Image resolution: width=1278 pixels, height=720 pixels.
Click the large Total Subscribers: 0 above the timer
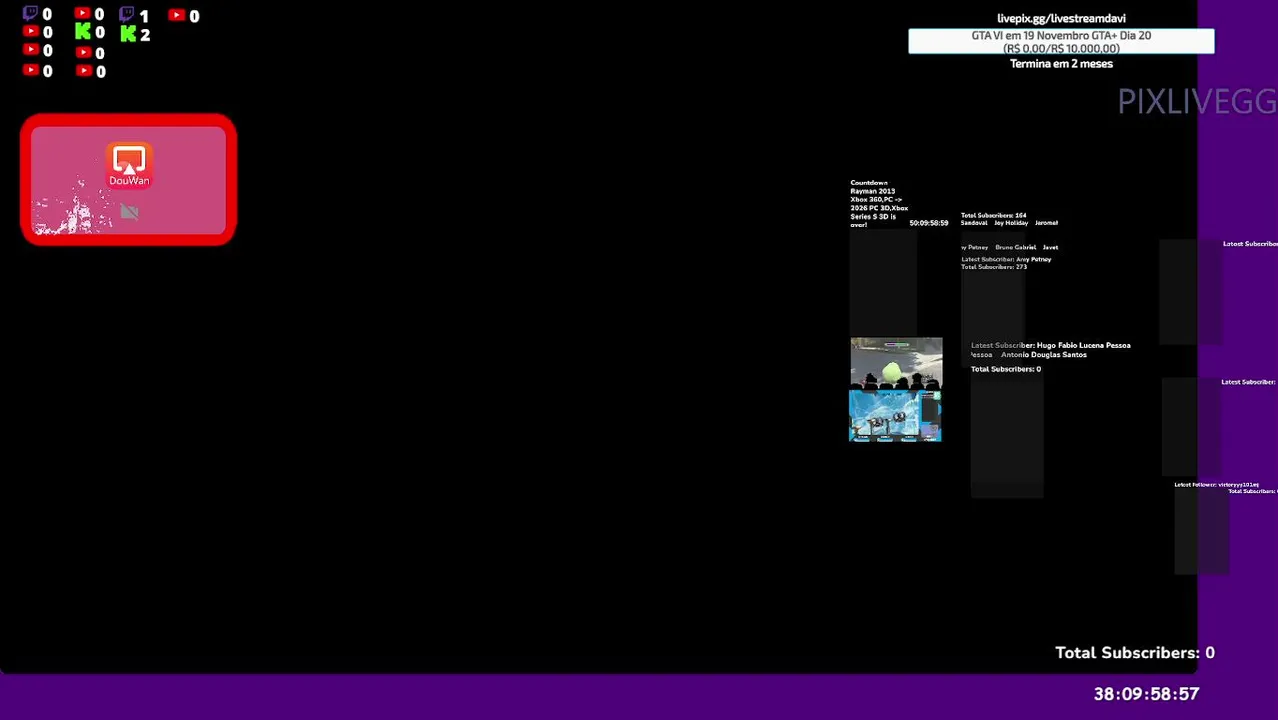pyautogui.click(x=1135, y=652)
